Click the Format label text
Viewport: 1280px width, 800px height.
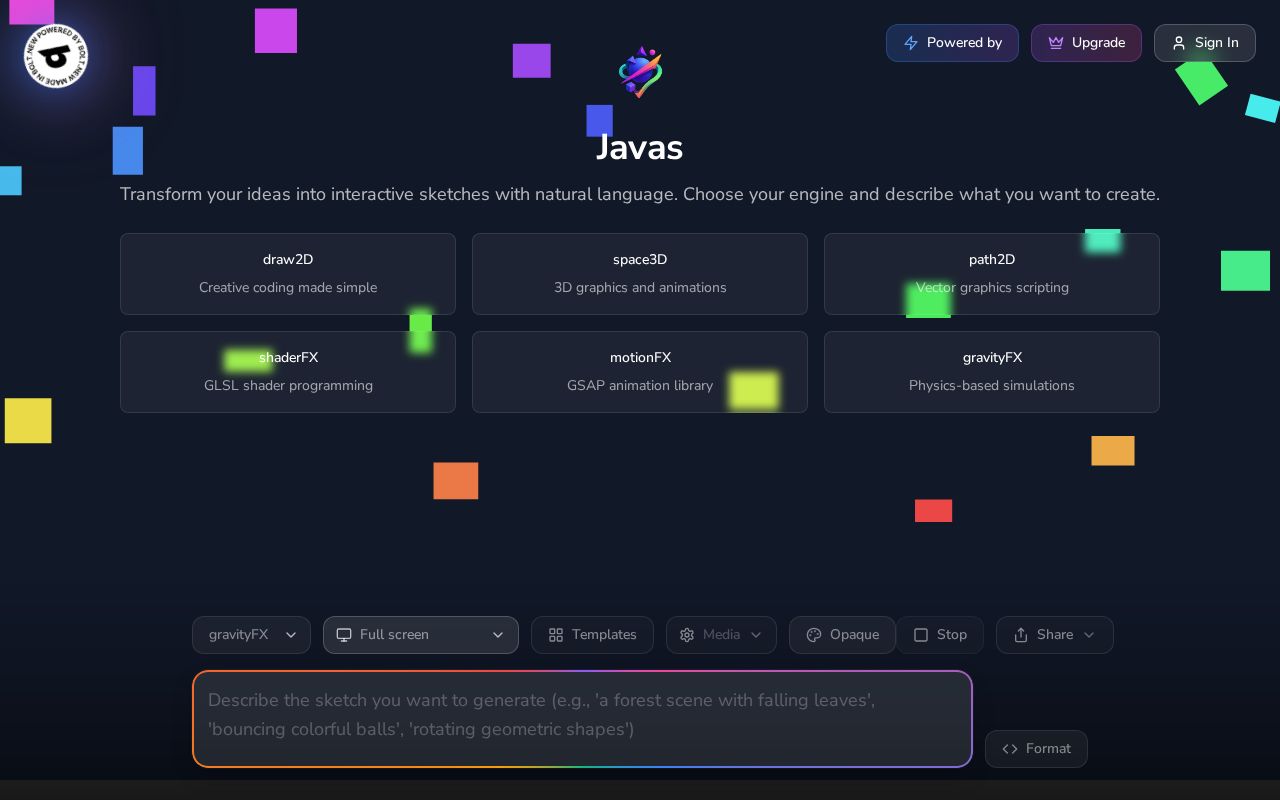(1048, 749)
